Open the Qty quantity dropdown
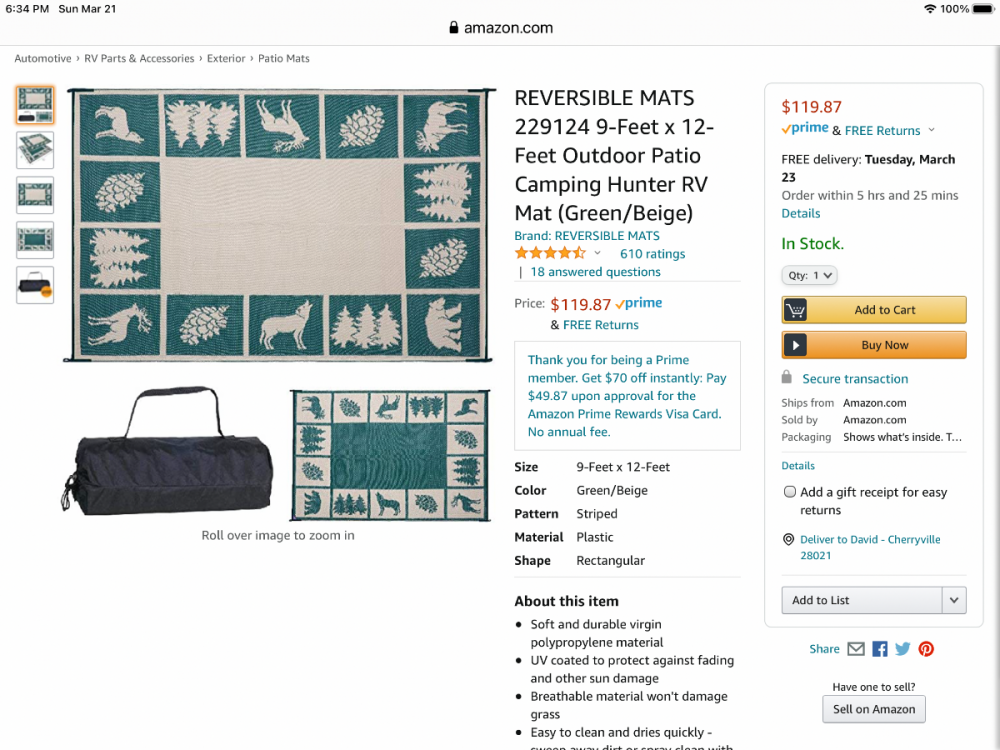The height and width of the screenshot is (750, 1000). (809, 275)
